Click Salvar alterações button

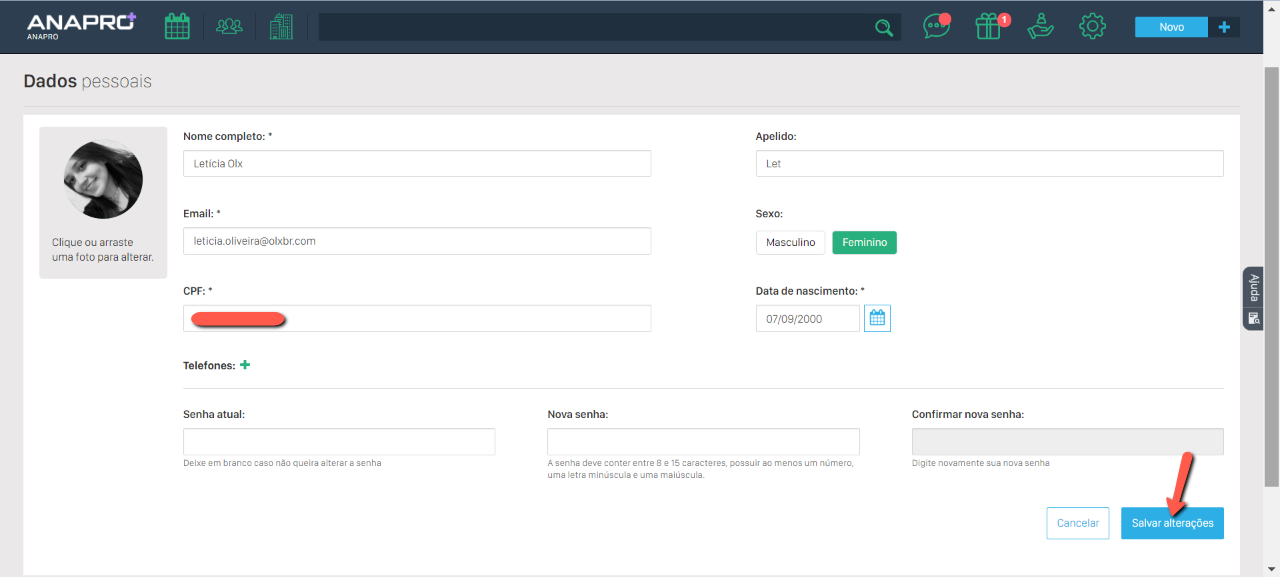1172,523
